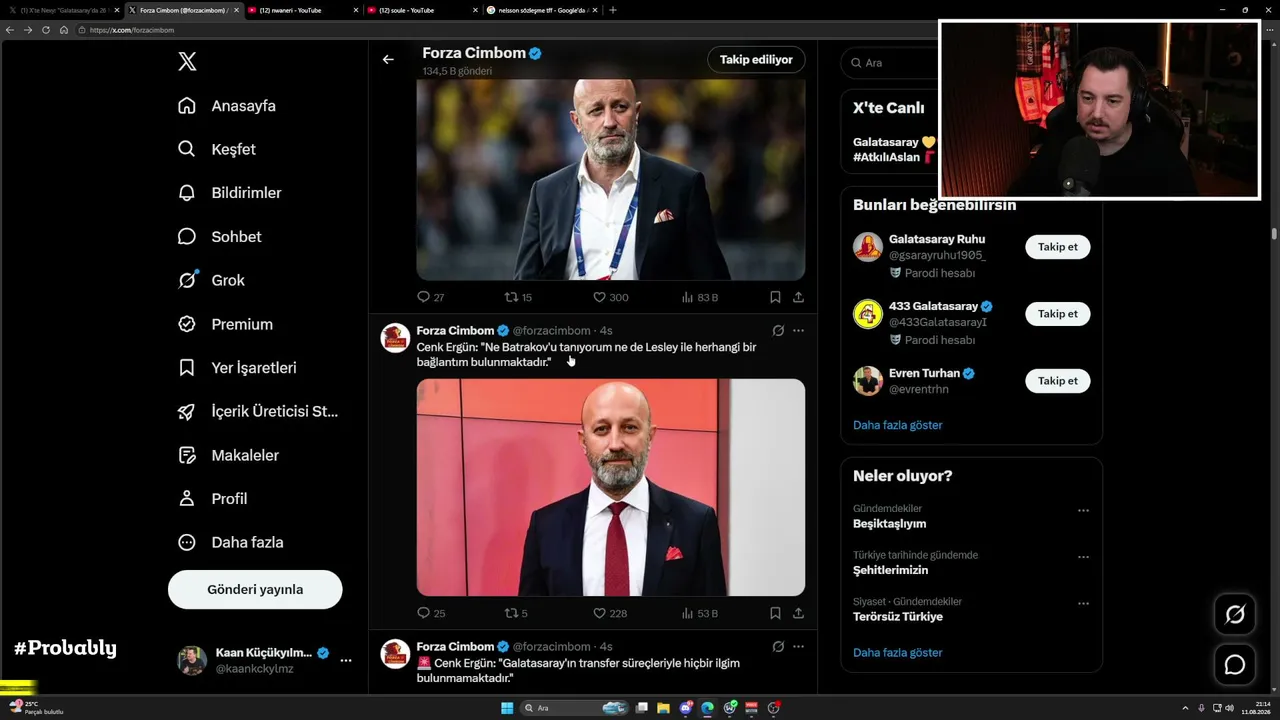
Task: Open account menu for Kaan Küçükyılmaz
Action: [346, 660]
